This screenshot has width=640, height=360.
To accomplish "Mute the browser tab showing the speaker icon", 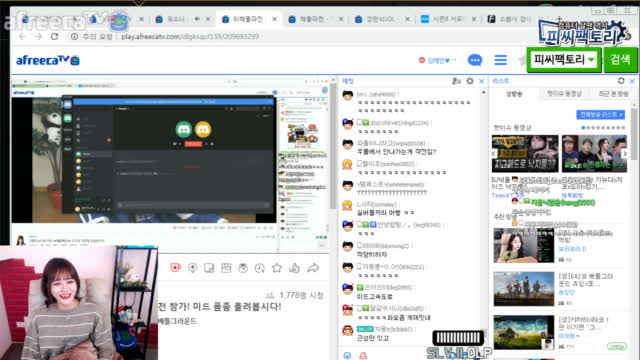I will [198, 19].
